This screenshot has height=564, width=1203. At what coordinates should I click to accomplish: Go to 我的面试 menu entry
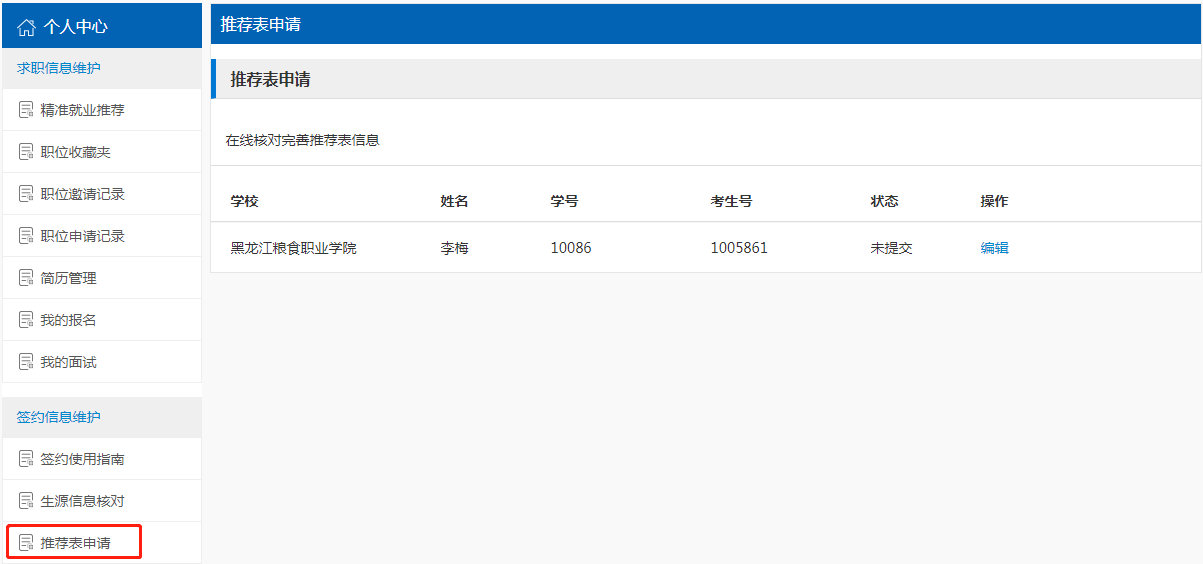pyautogui.click(x=68, y=362)
